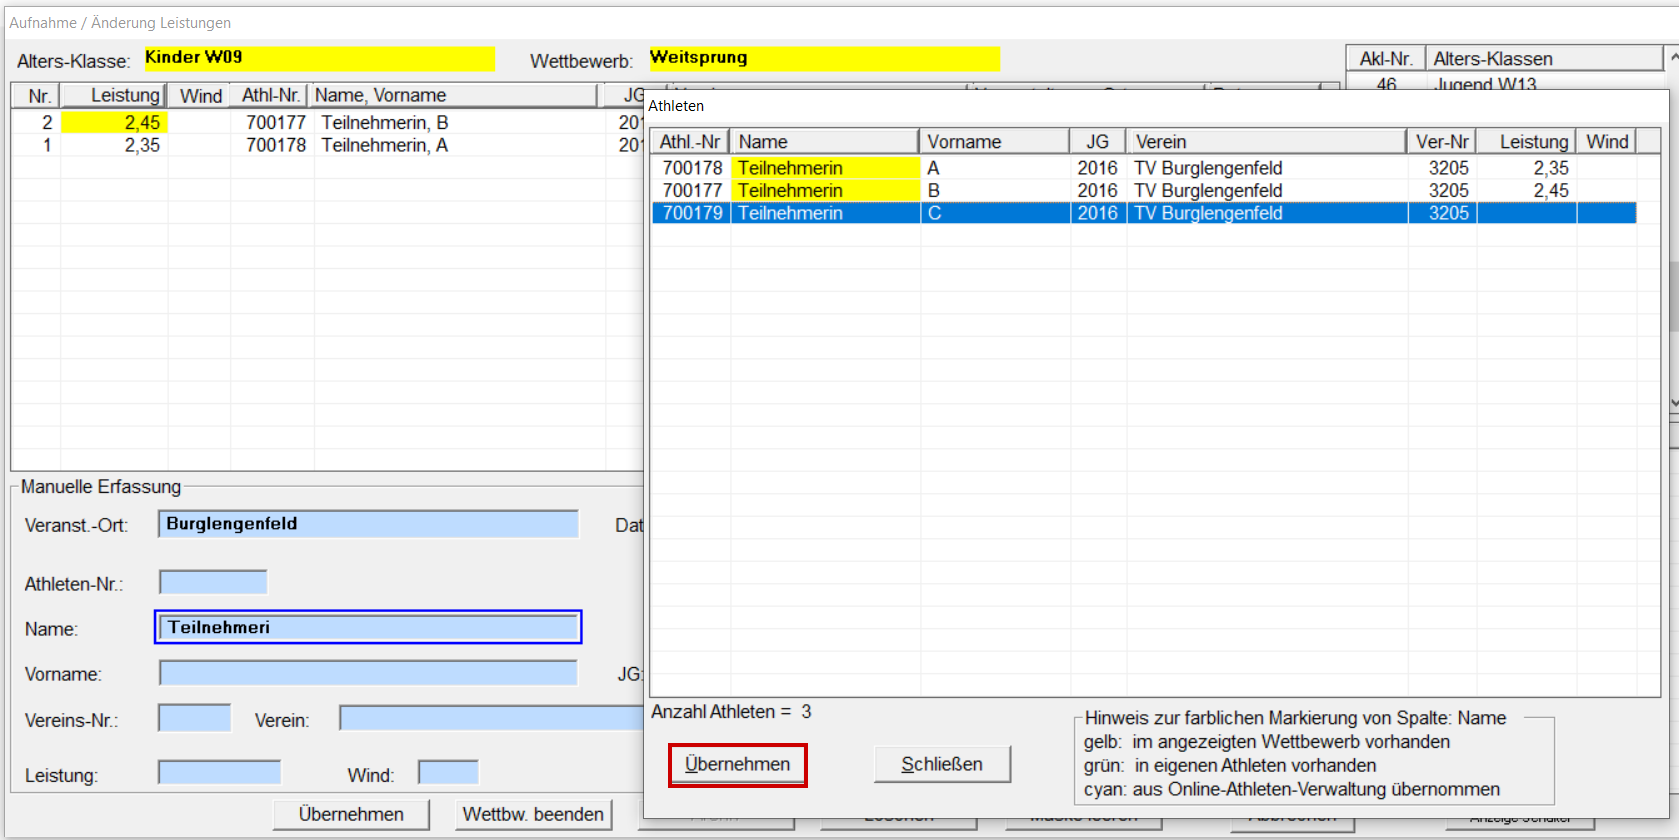Viewport: 1679px width, 840px height.
Task: Select result row for Teilnehmerin, A
Action: point(300,145)
